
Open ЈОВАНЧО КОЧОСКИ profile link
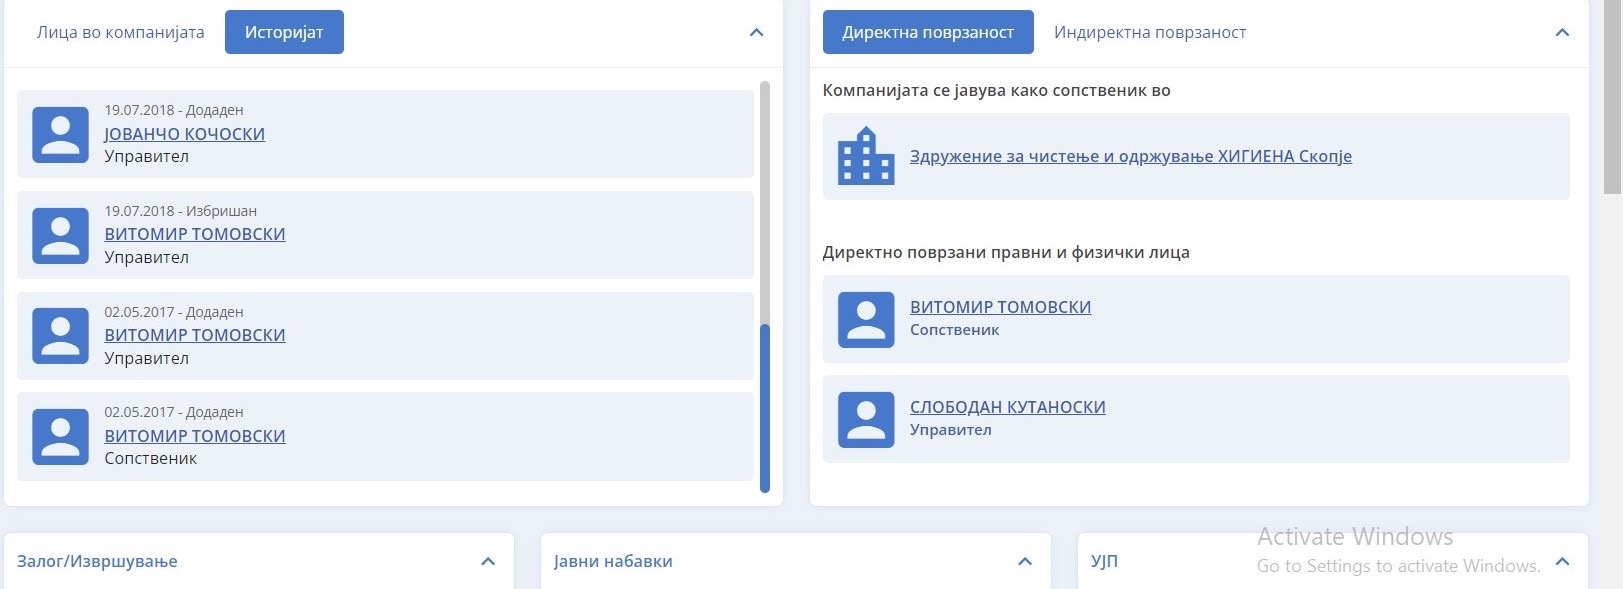[x=184, y=134]
